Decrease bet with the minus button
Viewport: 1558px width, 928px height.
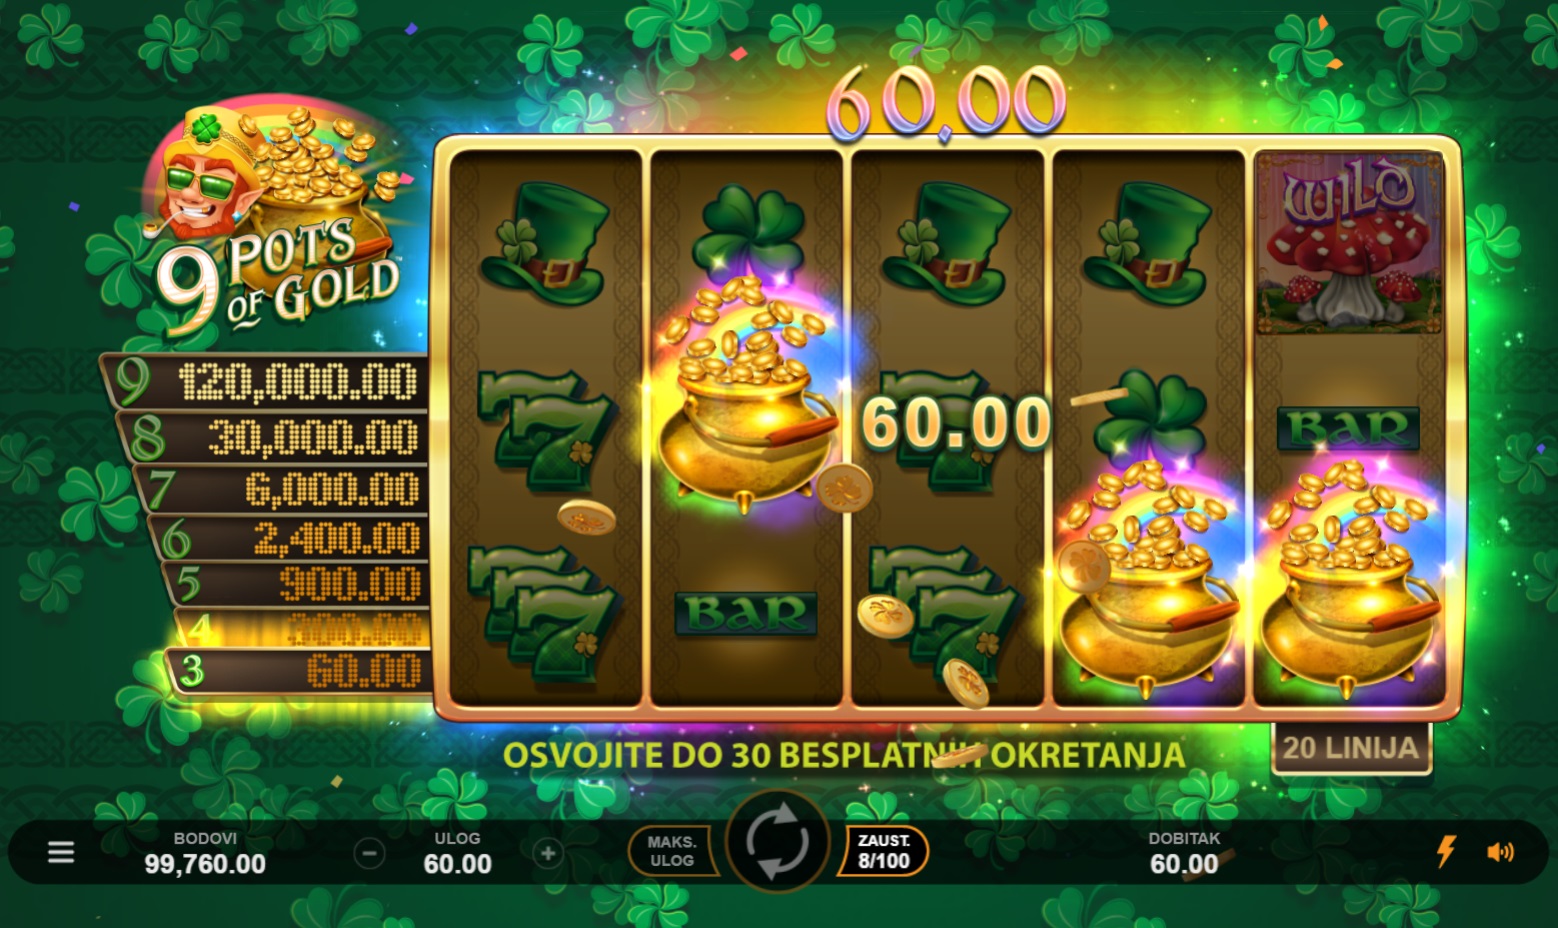pos(370,853)
